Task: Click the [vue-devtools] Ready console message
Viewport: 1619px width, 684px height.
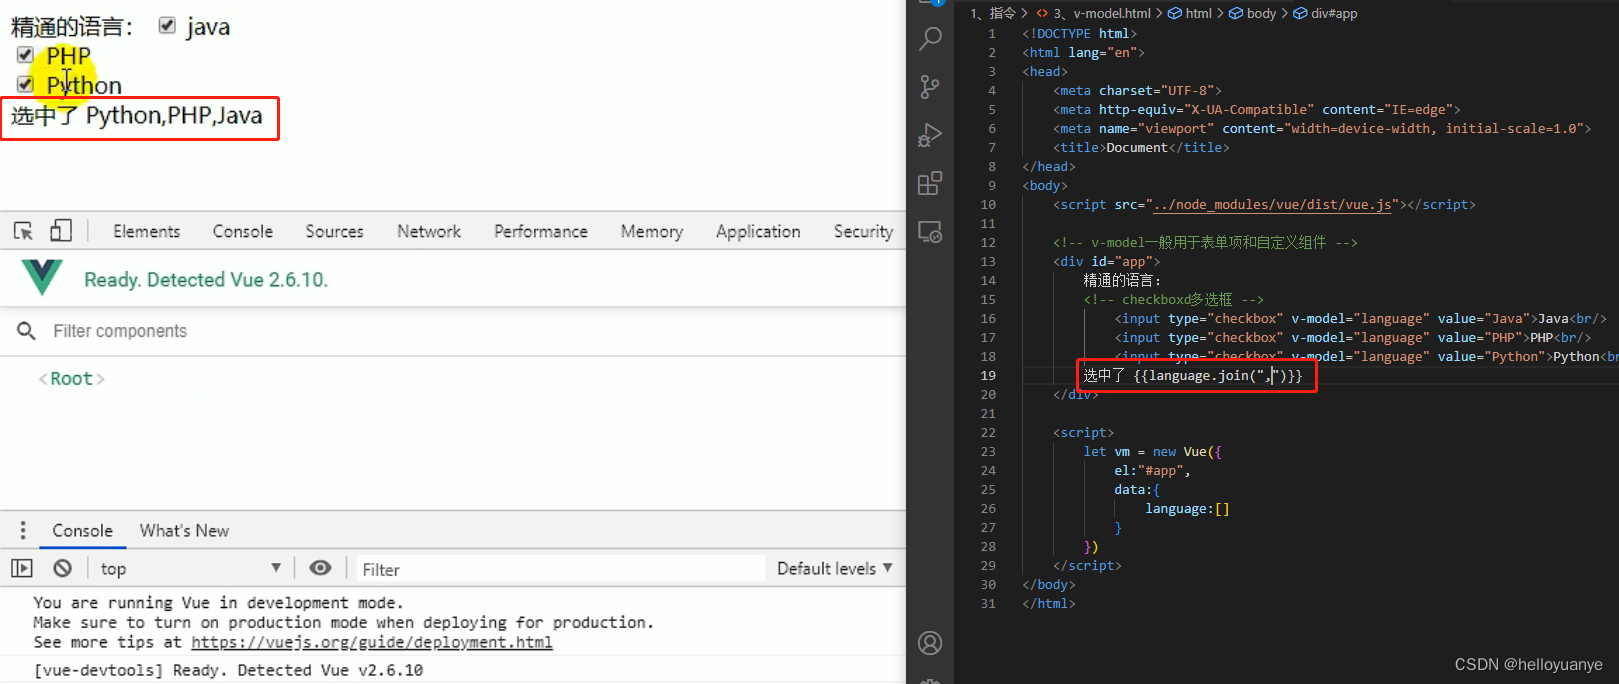Action: pyautogui.click(x=228, y=670)
